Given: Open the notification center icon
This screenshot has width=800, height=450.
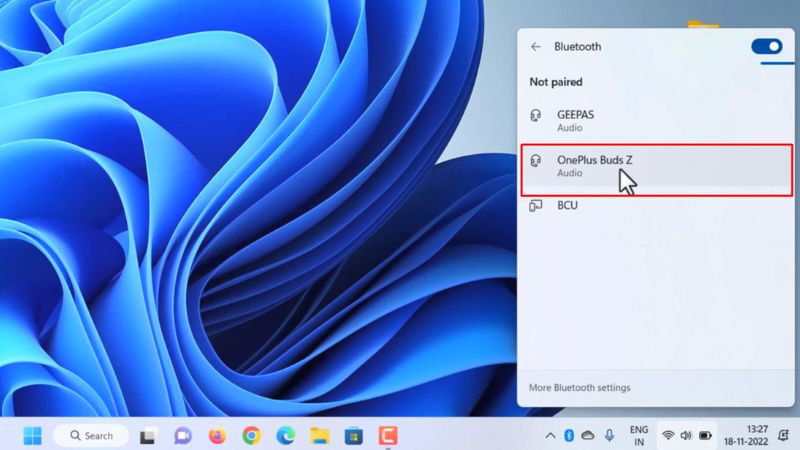Looking at the screenshot, I should (x=784, y=436).
